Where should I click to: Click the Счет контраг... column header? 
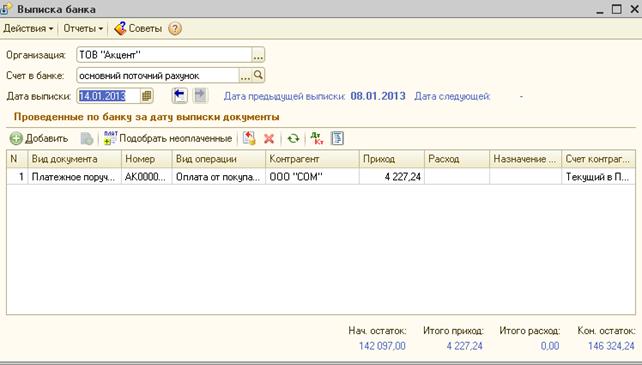pyautogui.click(x=599, y=159)
